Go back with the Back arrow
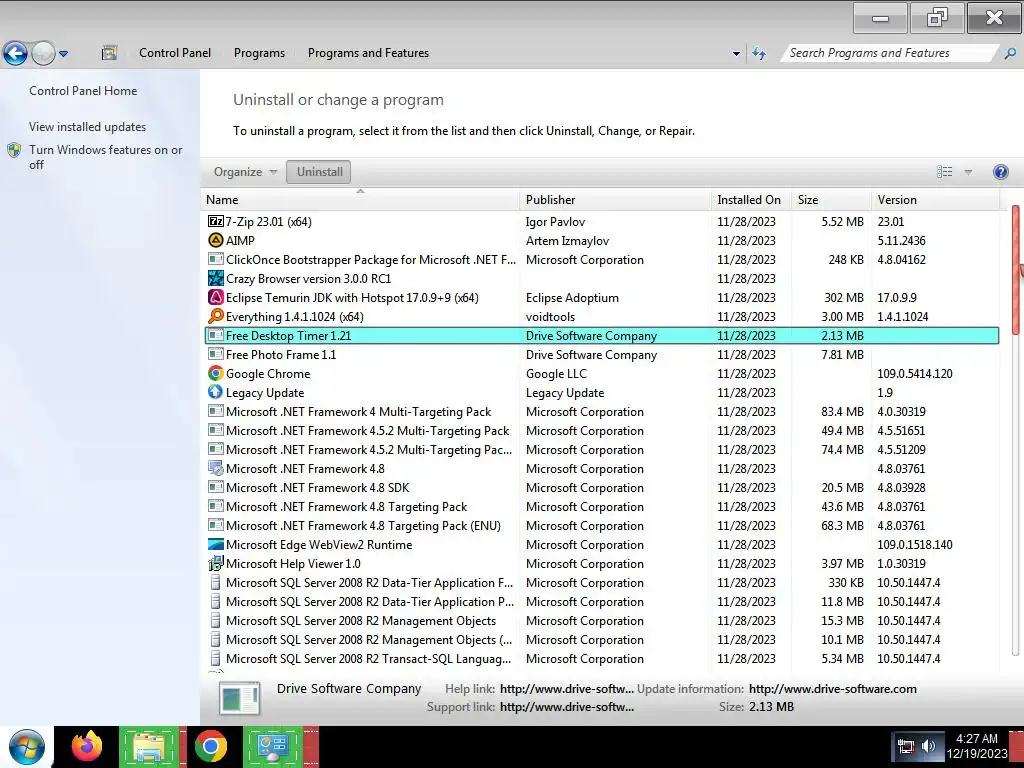Viewport: 1024px width, 768px height. point(16,53)
